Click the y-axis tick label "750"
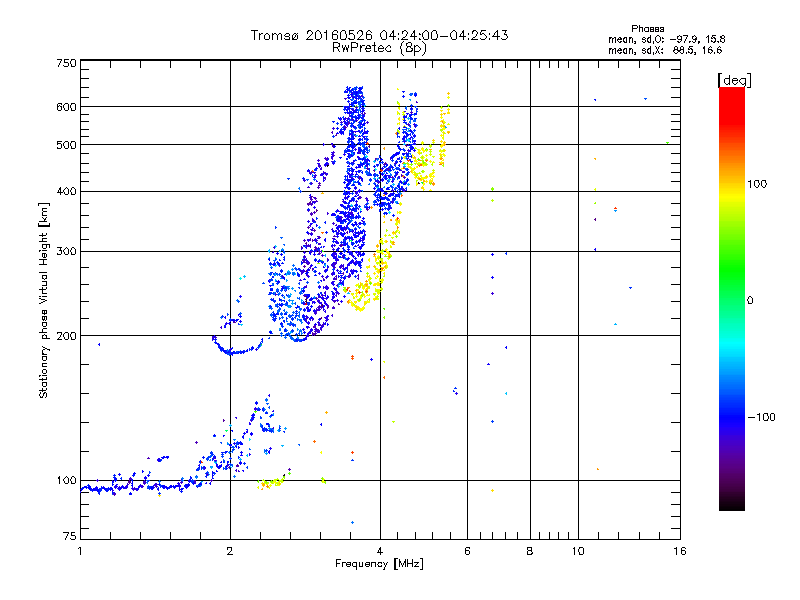800x600 pixels. (66, 63)
